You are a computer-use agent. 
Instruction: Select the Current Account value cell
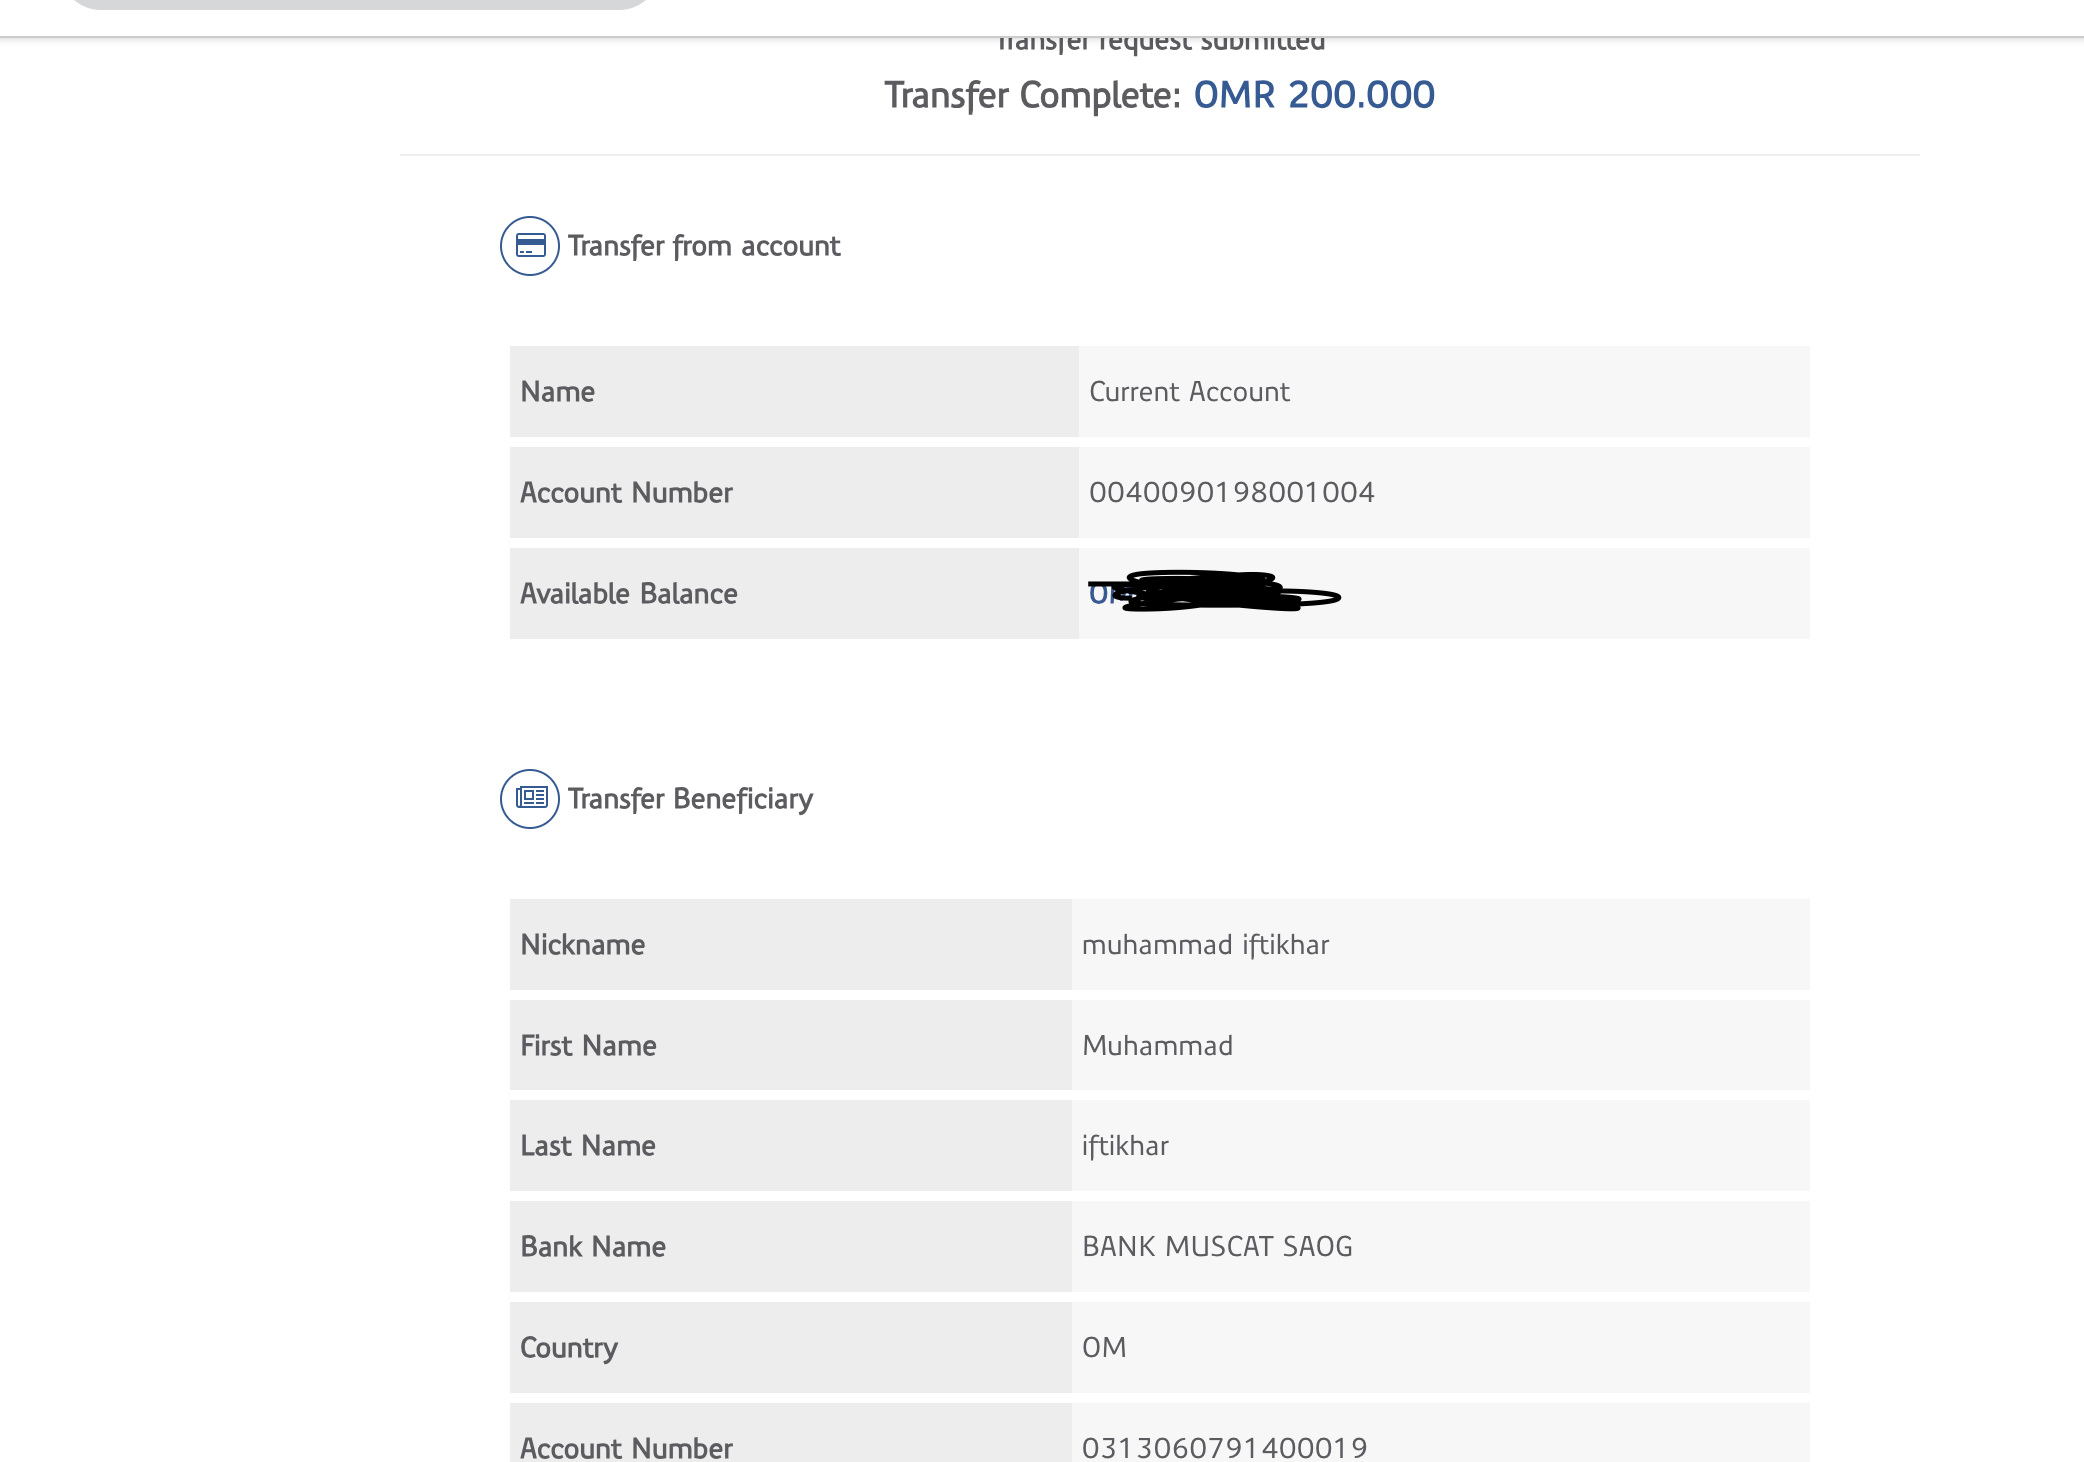coord(1189,392)
